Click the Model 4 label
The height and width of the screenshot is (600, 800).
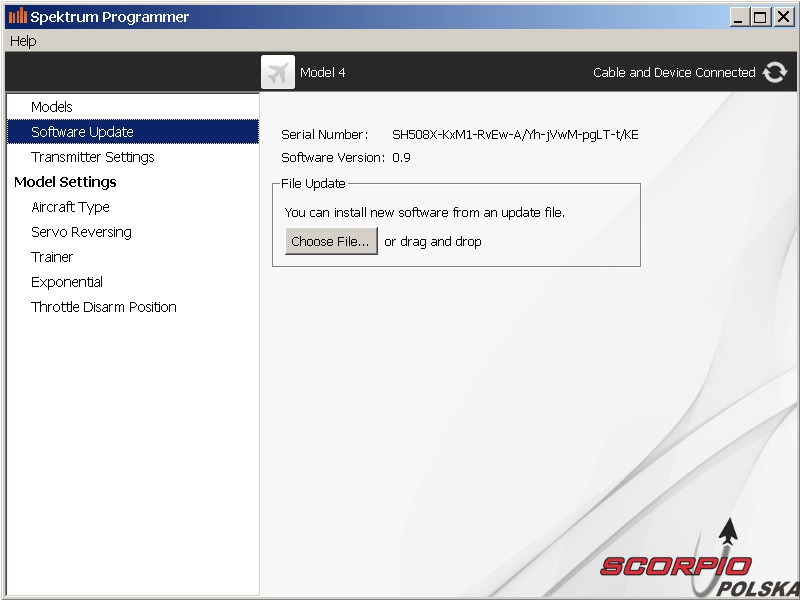322,72
